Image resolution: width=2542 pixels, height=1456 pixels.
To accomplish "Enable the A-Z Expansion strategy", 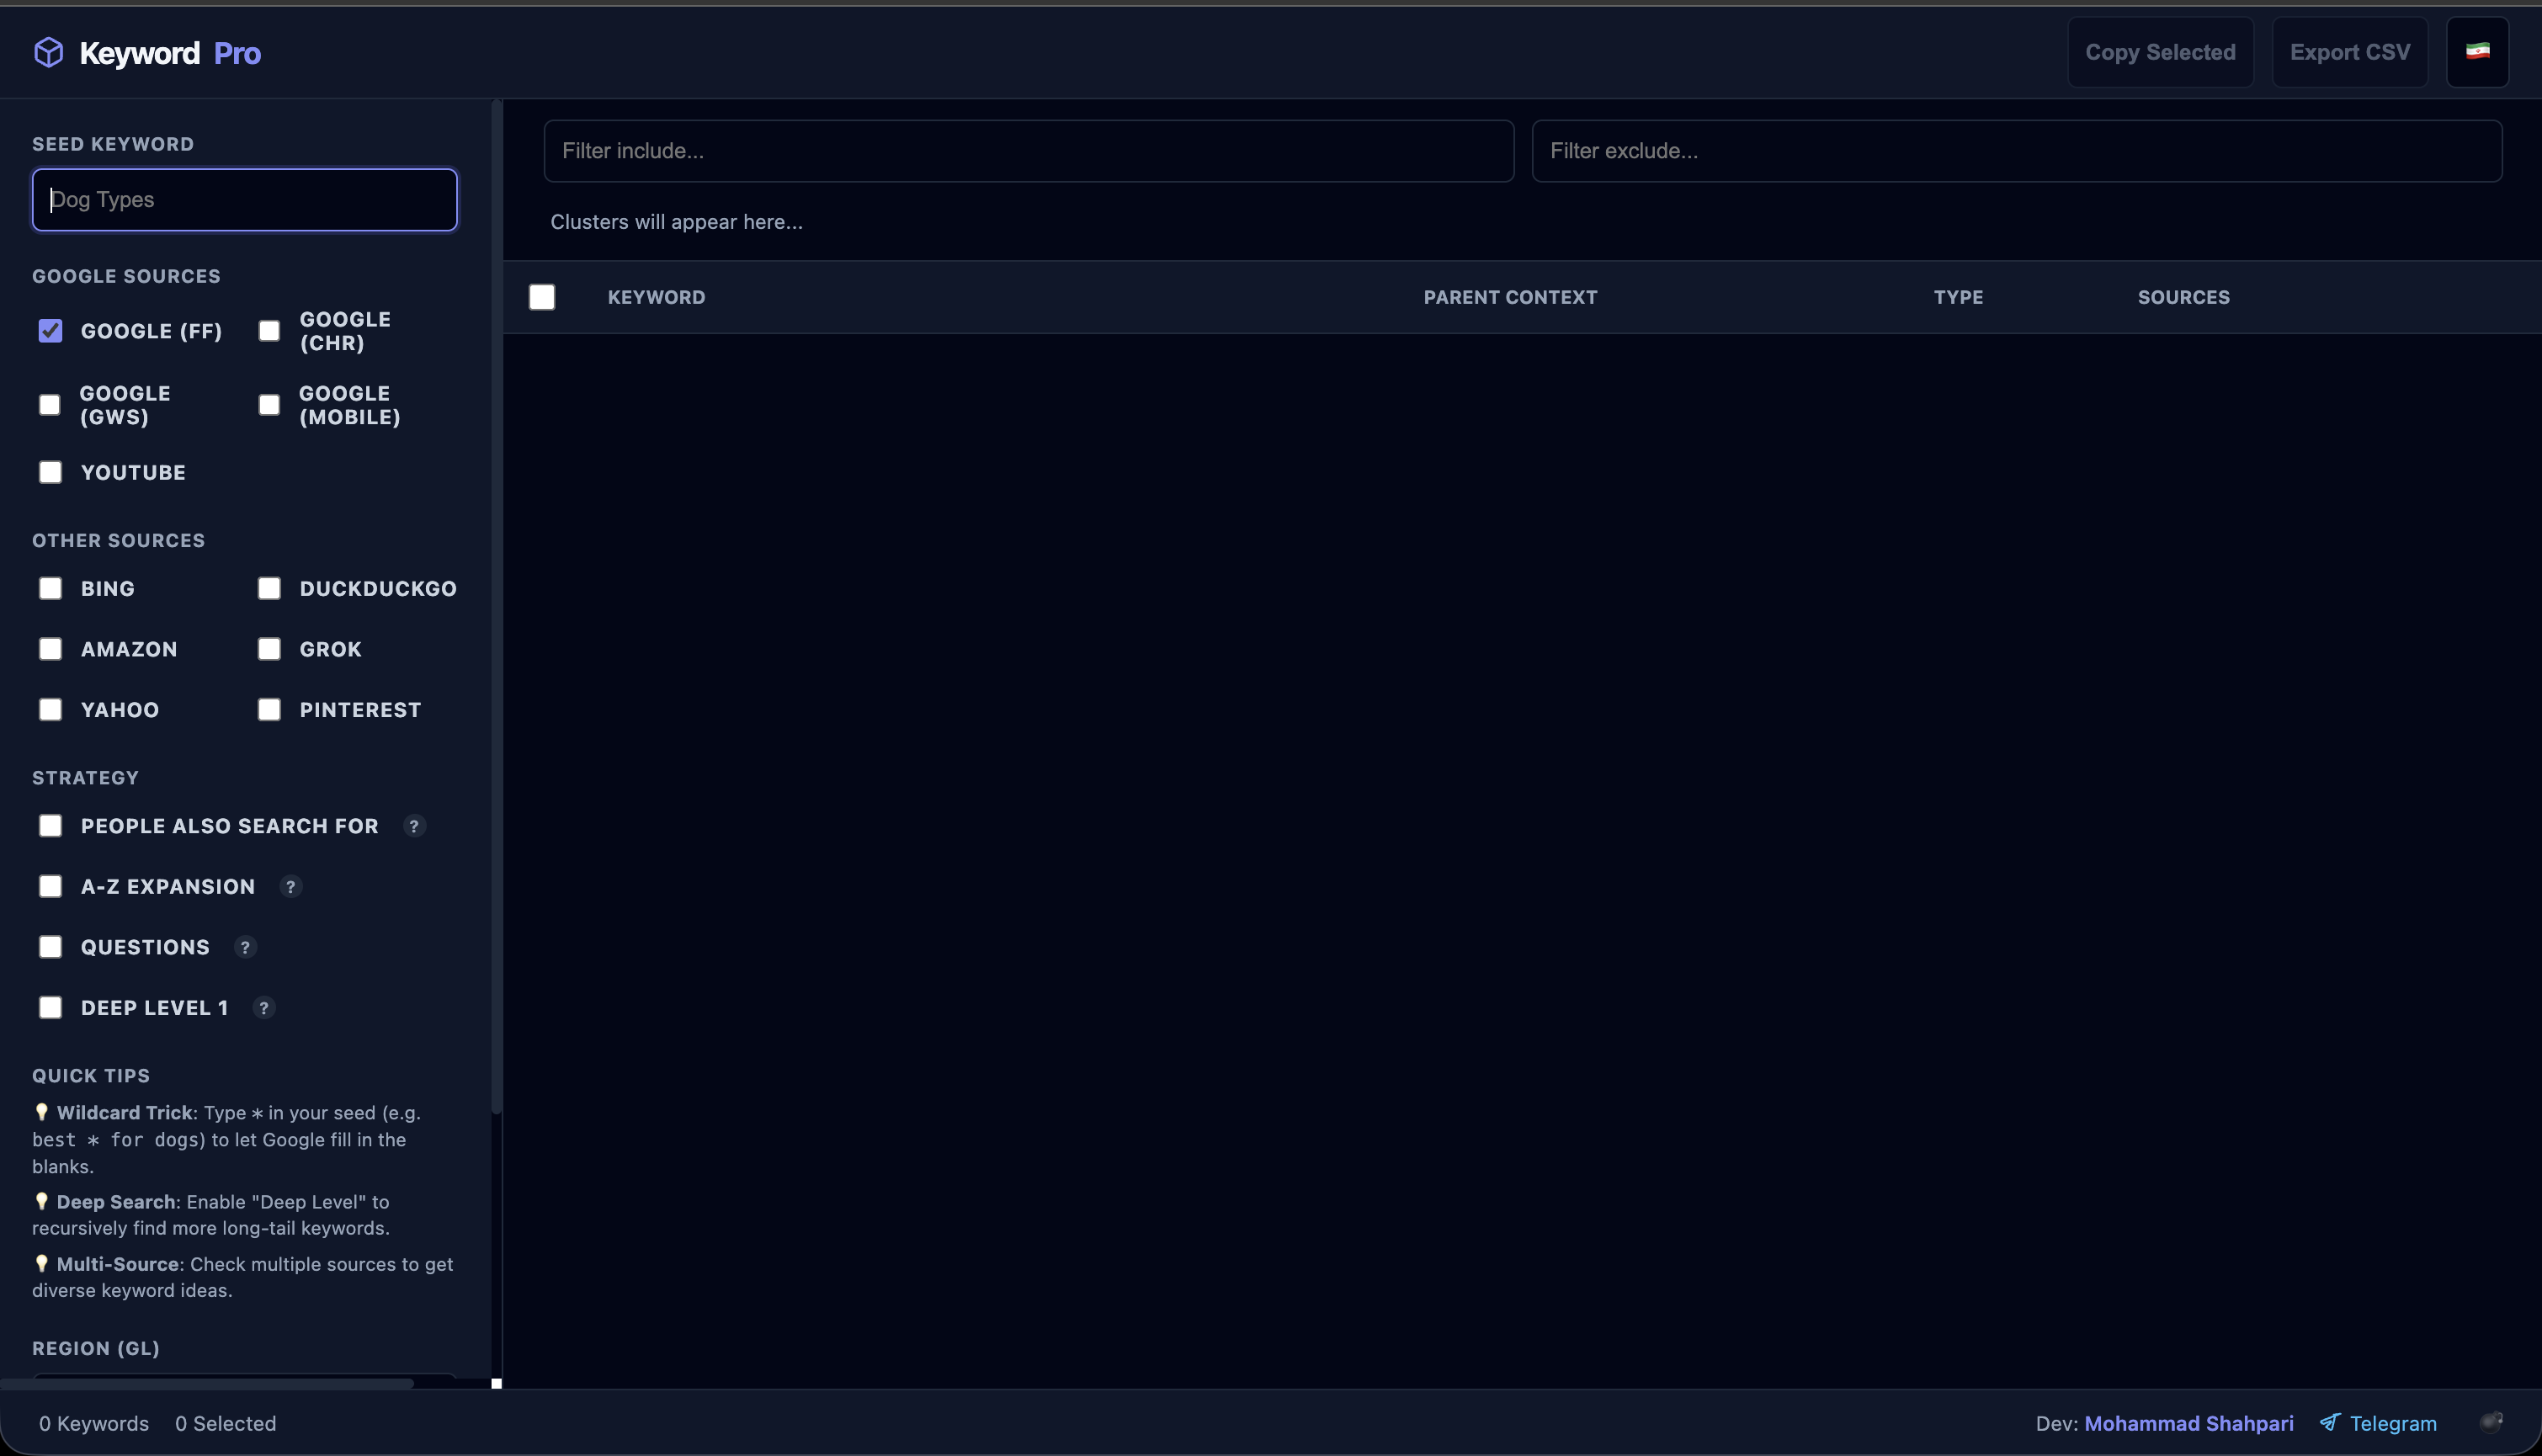I will click(51, 886).
